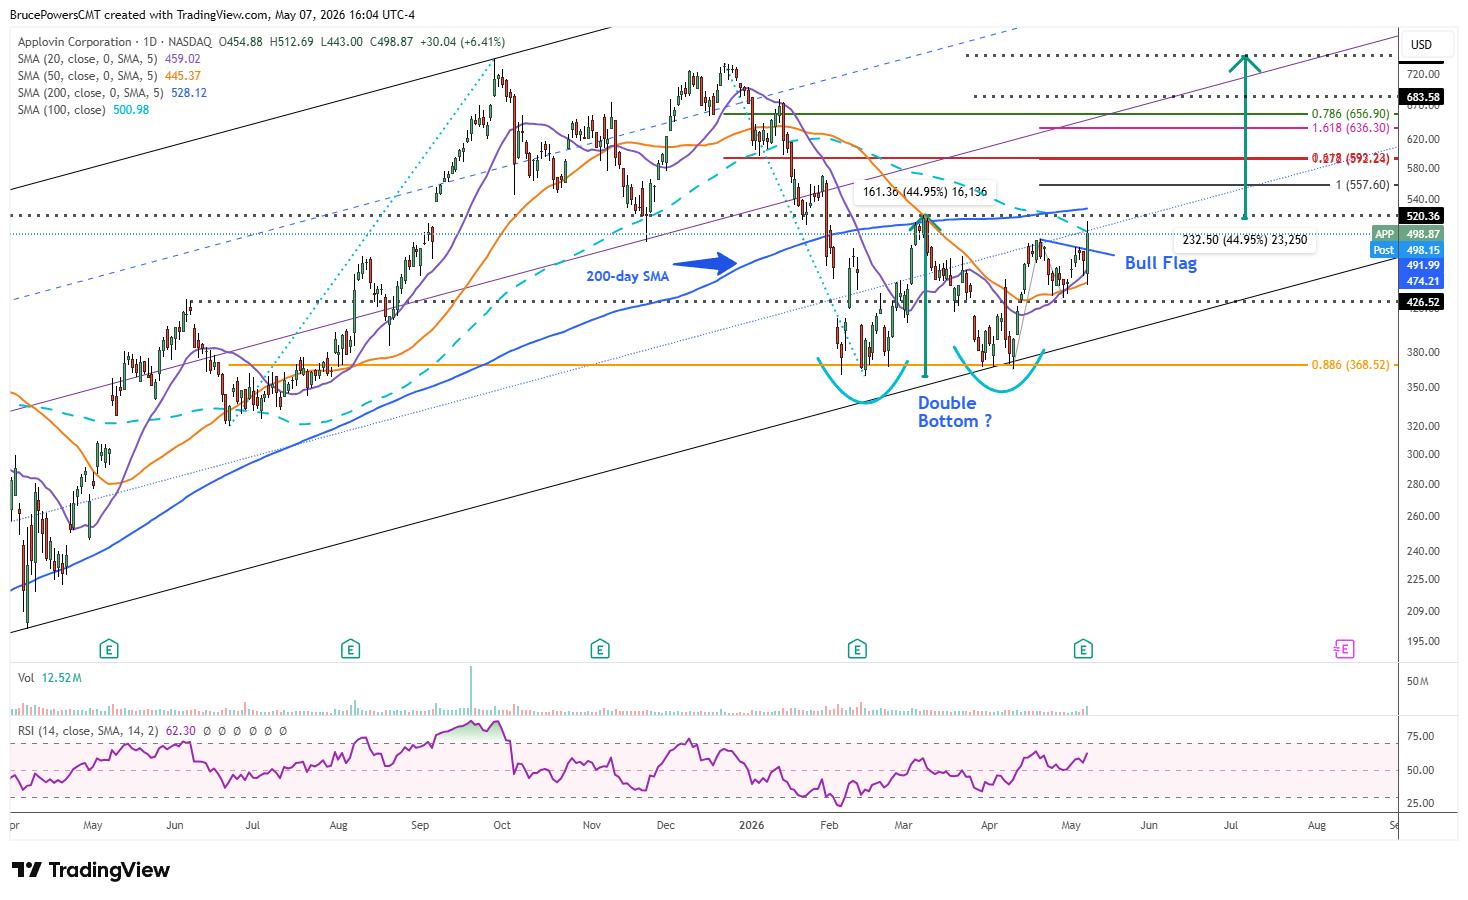Click the APP 498.87 price label
The height and width of the screenshot is (900, 1468).
click(1407, 234)
